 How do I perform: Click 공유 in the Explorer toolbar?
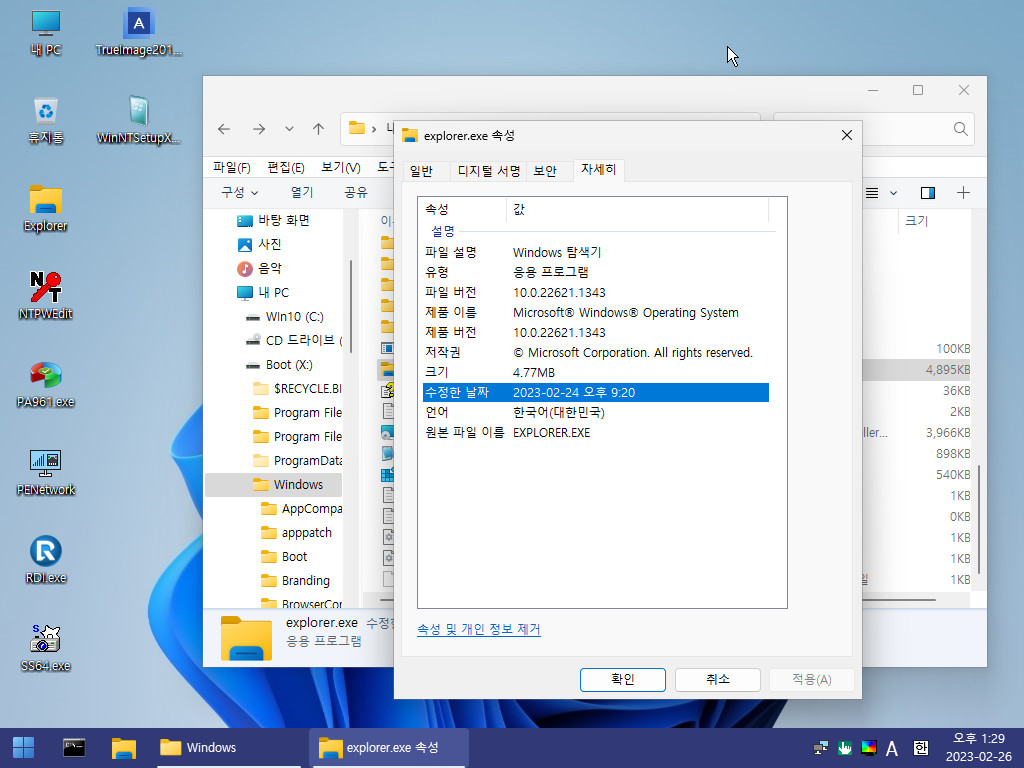[356, 193]
